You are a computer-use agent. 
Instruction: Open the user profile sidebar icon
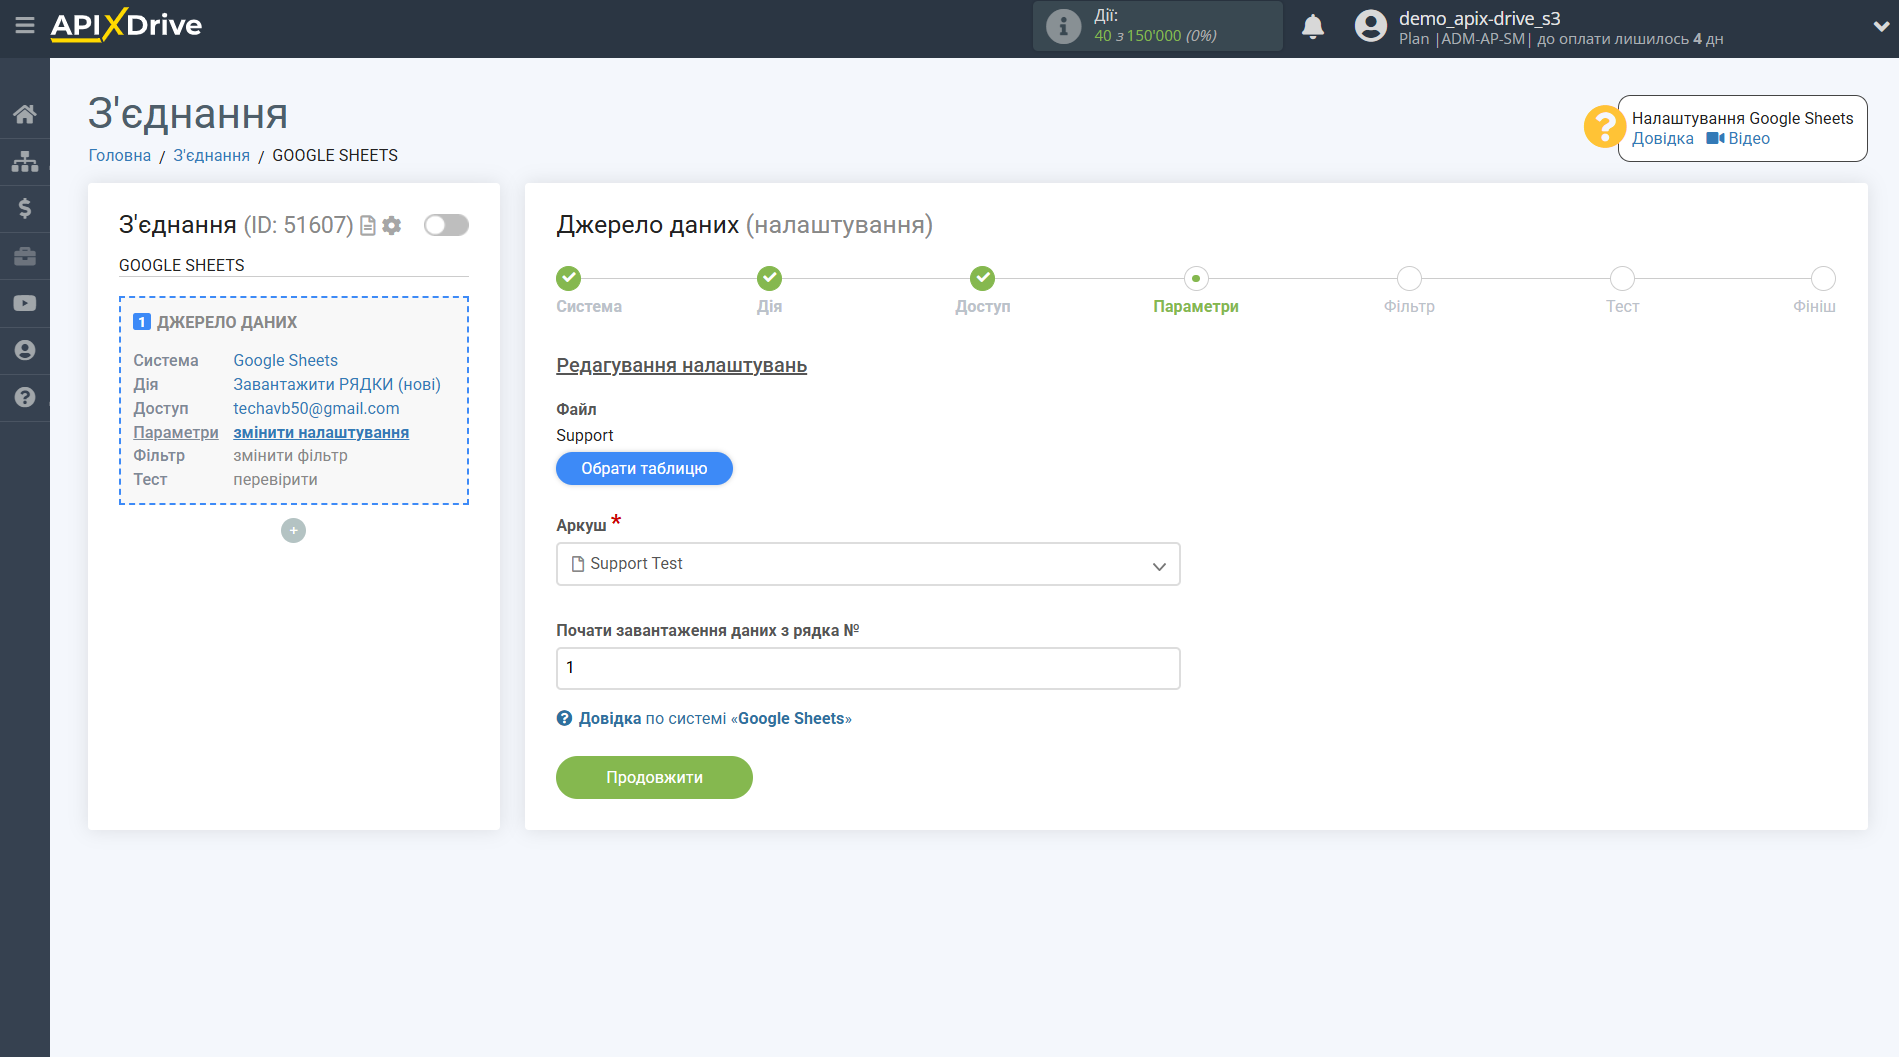point(25,350)
